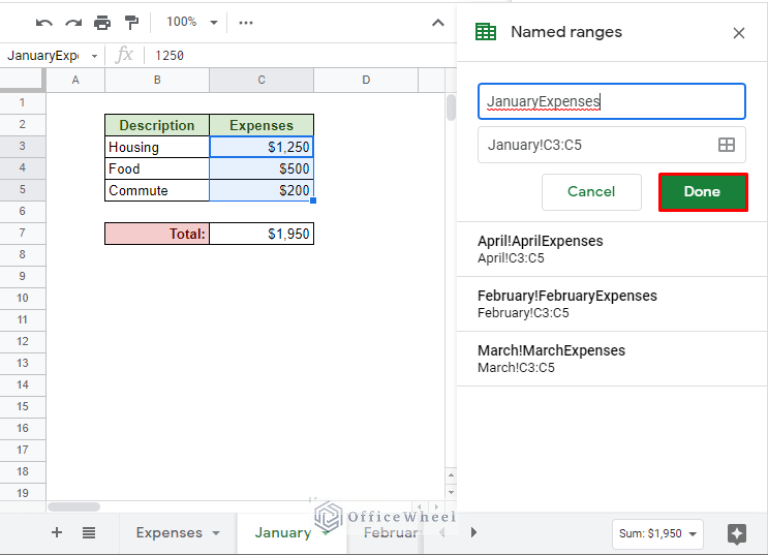Expand the Sum: $1,950 dropdown
The image size is (768, 555).
(658, 533)
